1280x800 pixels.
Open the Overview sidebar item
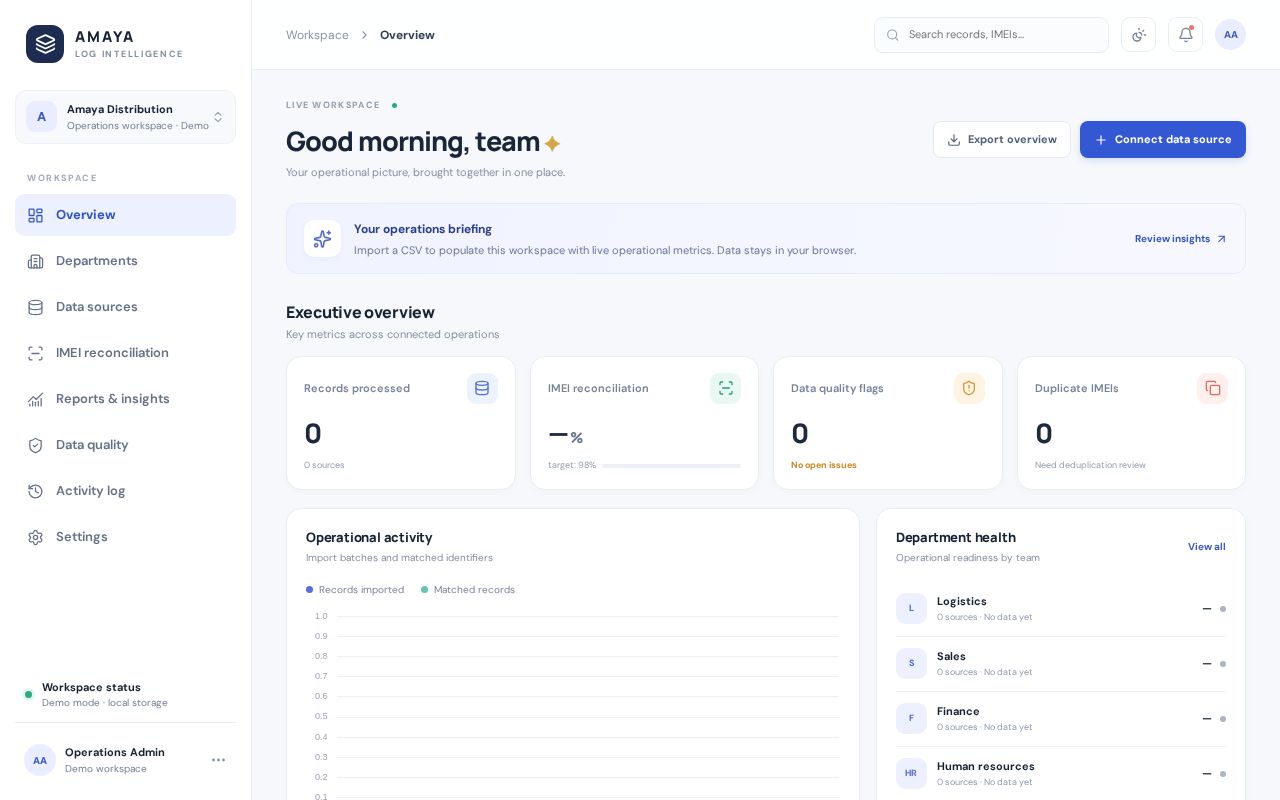125,215
